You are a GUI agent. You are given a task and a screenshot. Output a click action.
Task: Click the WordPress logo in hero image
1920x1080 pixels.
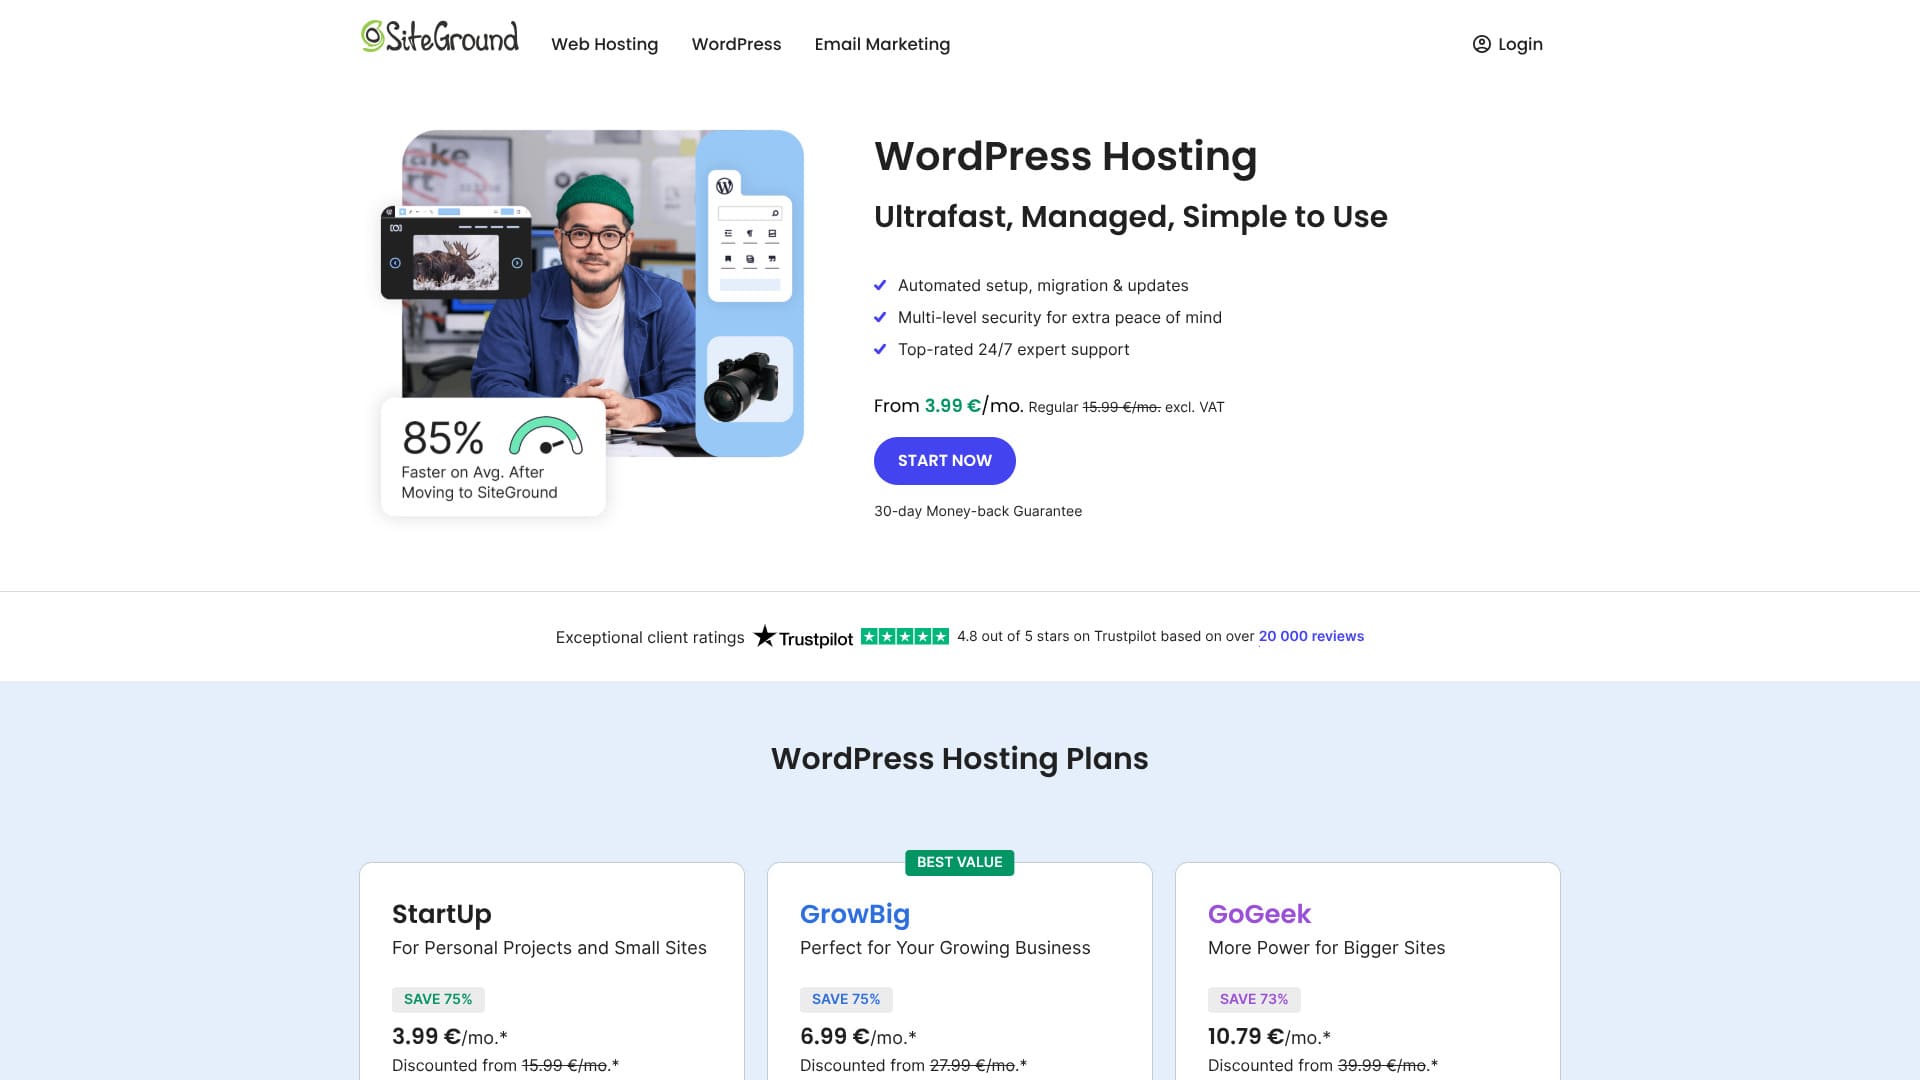pyautogui.click(x=725, y=186)
